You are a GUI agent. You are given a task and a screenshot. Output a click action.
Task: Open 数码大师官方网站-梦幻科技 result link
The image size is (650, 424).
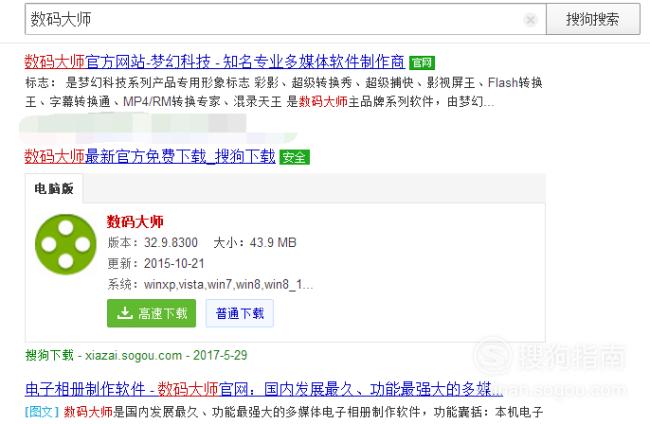pos(215,62)
